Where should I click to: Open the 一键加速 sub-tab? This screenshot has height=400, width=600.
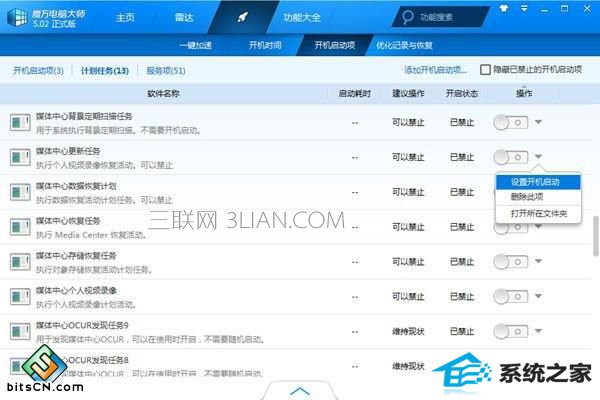pos(196,45)
